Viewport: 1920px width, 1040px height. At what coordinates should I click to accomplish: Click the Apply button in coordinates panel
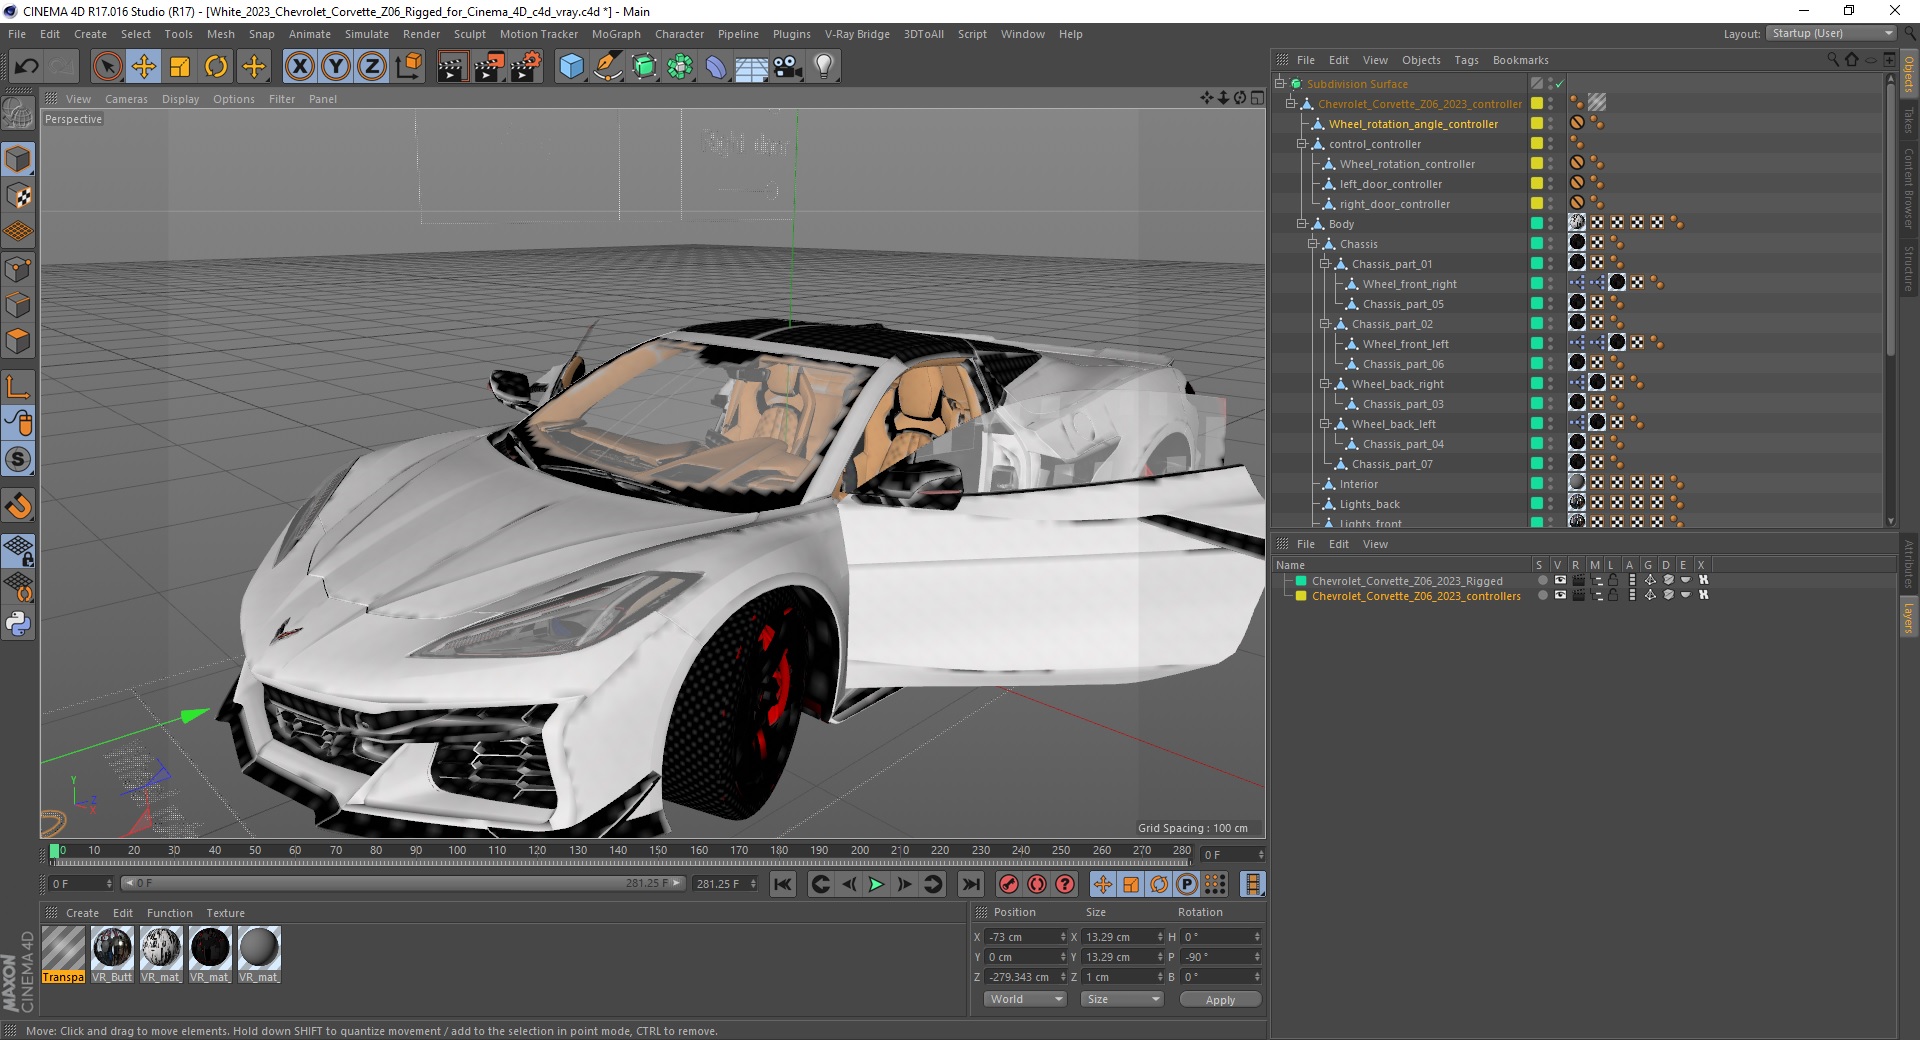tap(1220, 1000)
